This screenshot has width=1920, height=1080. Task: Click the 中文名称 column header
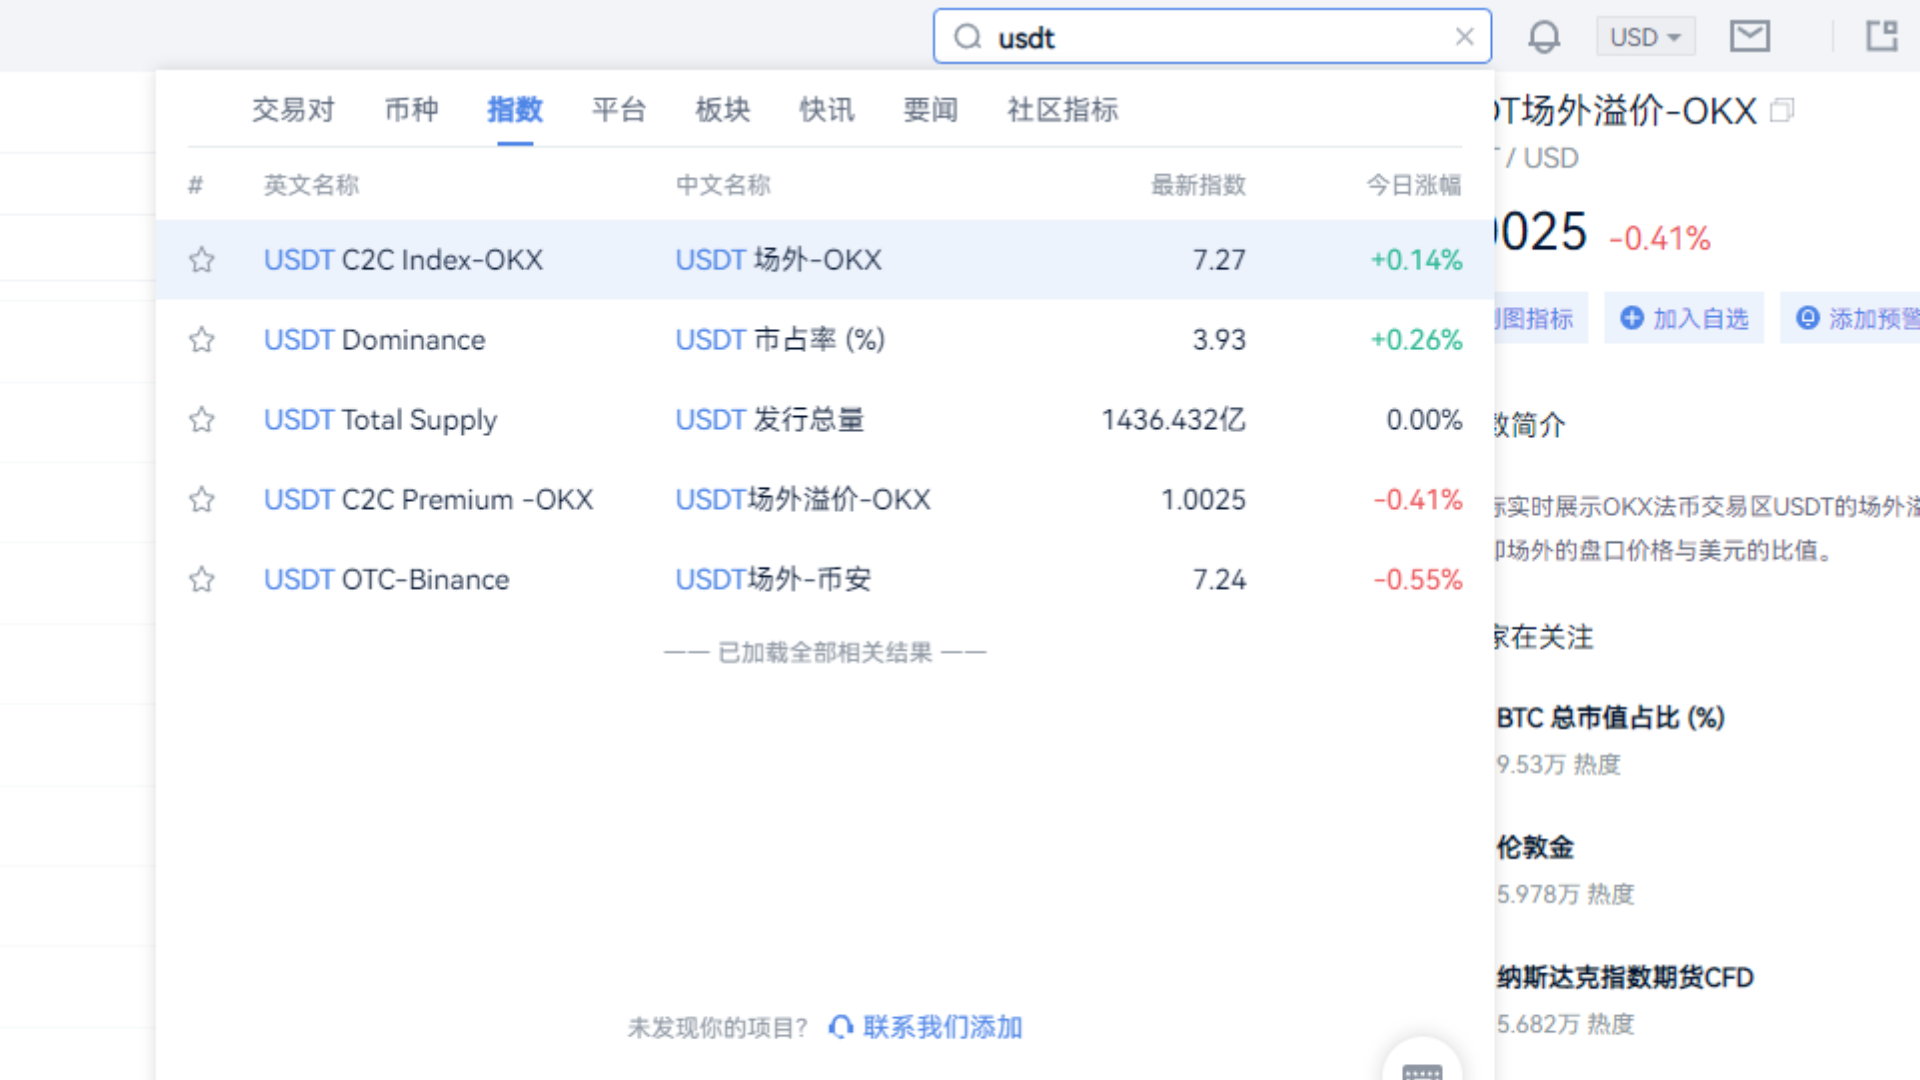723,185
